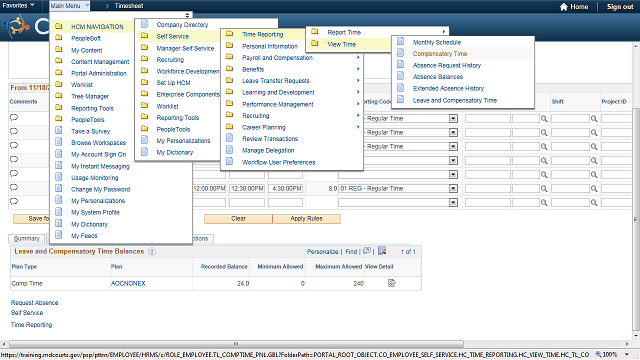Open the View Detail icon for Comp Time
The image size is (640, 360).
(x=391, y=283)
